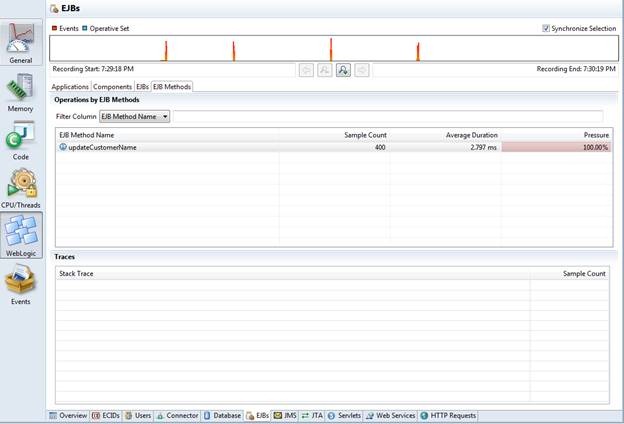Toggle the Operative Set legend marker

(x=84, y=28)
